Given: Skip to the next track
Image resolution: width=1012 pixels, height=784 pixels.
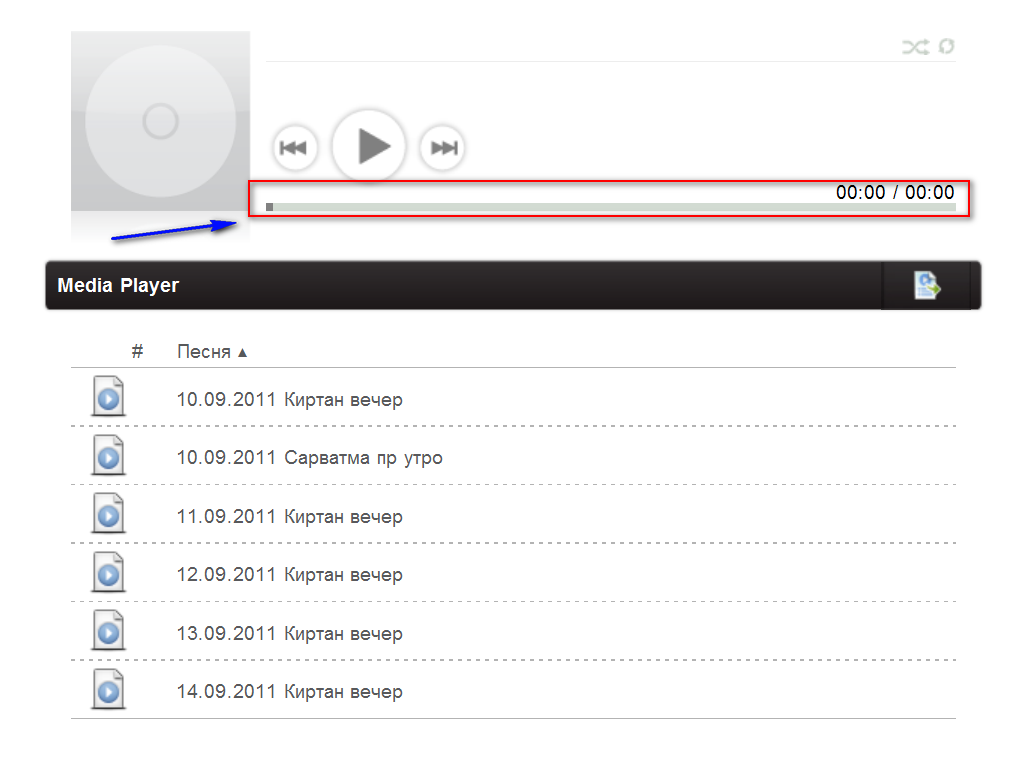Looking at the screenshot, I should (442, 148).
